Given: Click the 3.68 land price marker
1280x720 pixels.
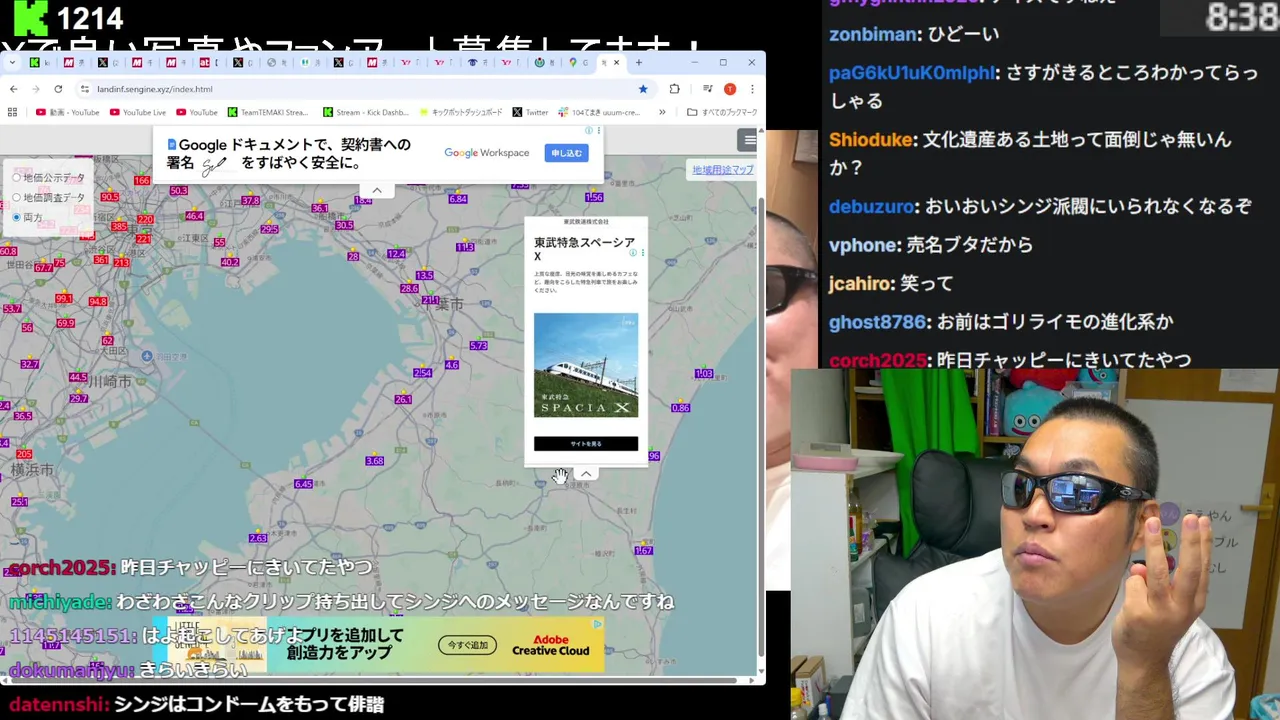Looking at the screenshot, I should (x=375, y=461).
